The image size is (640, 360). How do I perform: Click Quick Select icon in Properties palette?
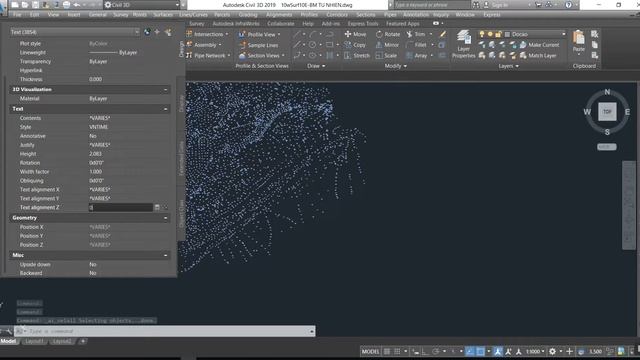point(168,32)
